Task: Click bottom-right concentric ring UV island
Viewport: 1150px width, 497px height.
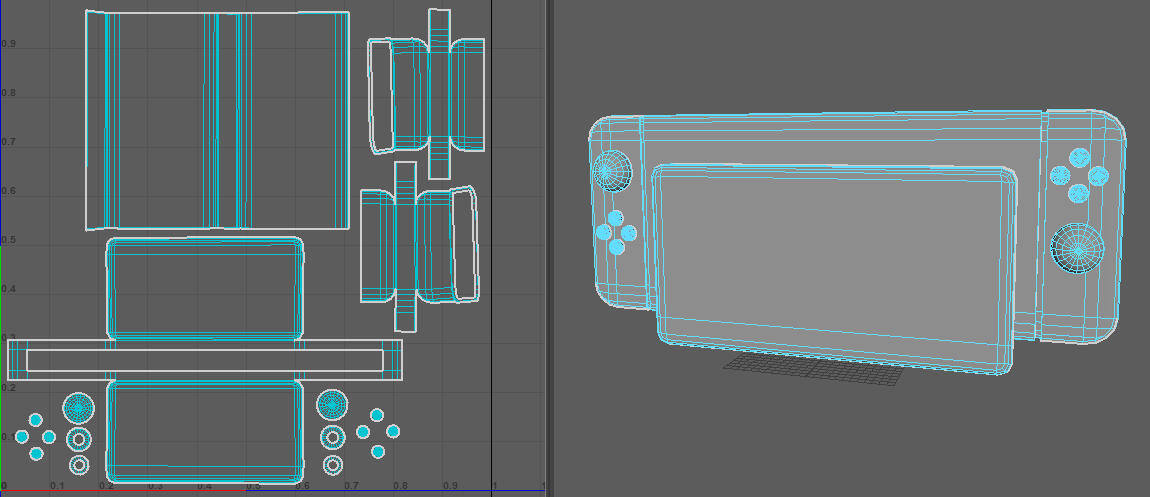Action: [x=332, y=465]
